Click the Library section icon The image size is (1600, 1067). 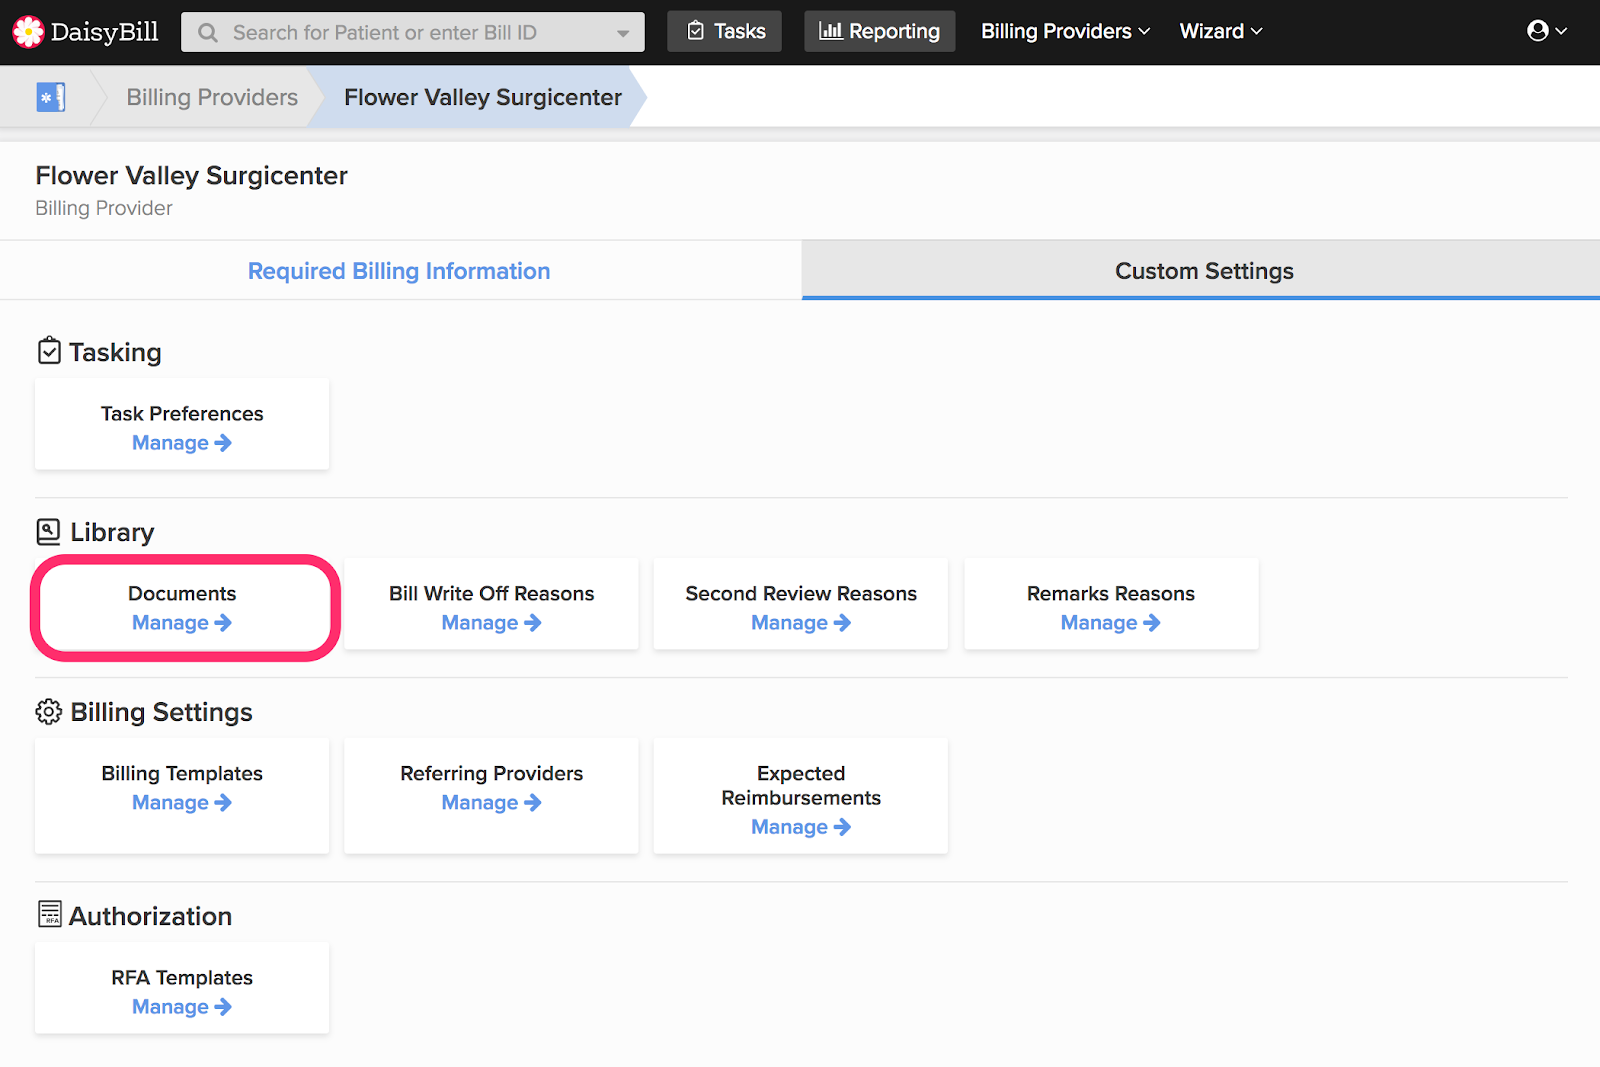coord(48,531)
